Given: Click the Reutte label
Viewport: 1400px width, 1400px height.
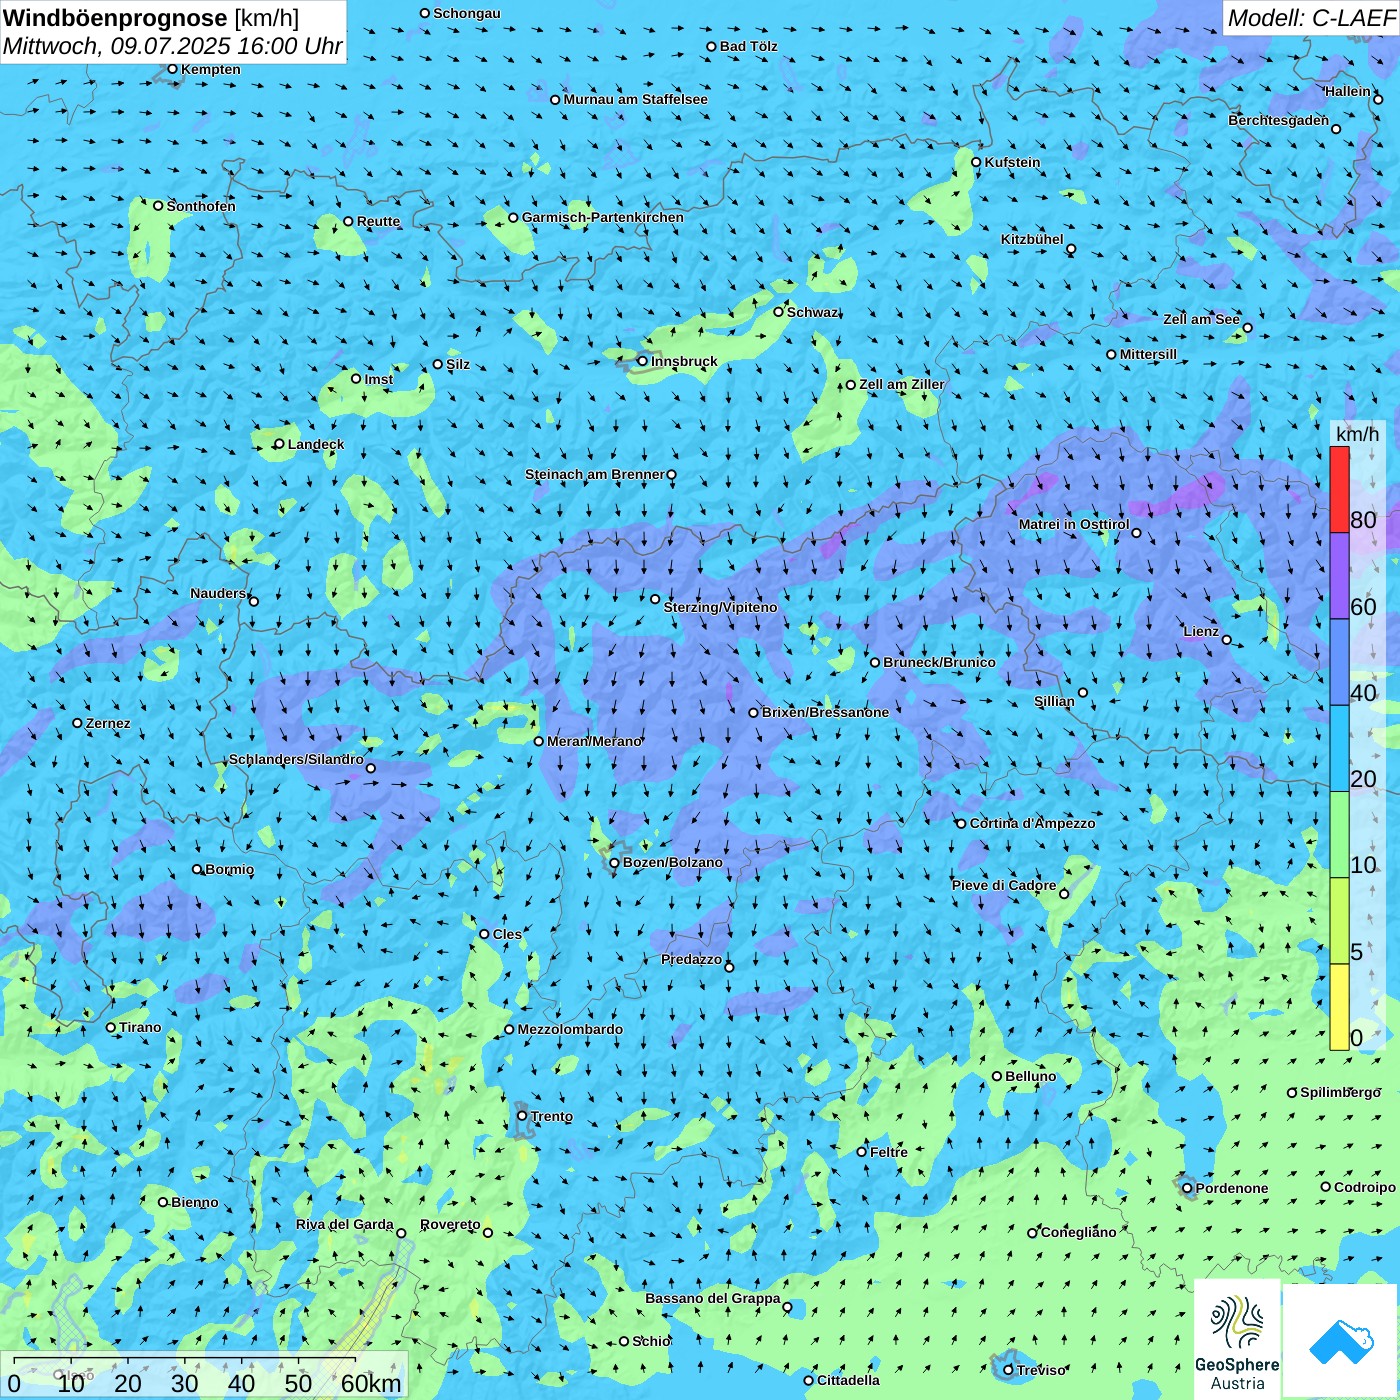Looking at the screenshot, I should point(378,221).
